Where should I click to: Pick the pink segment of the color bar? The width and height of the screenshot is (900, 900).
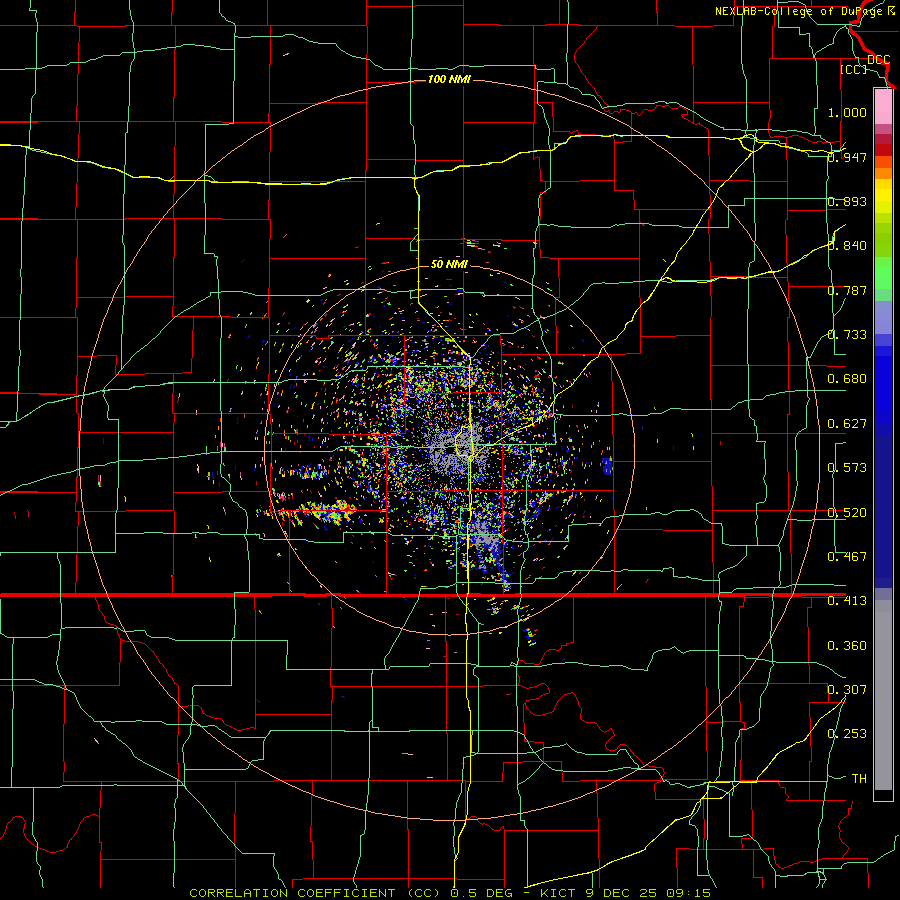[883, 107]
